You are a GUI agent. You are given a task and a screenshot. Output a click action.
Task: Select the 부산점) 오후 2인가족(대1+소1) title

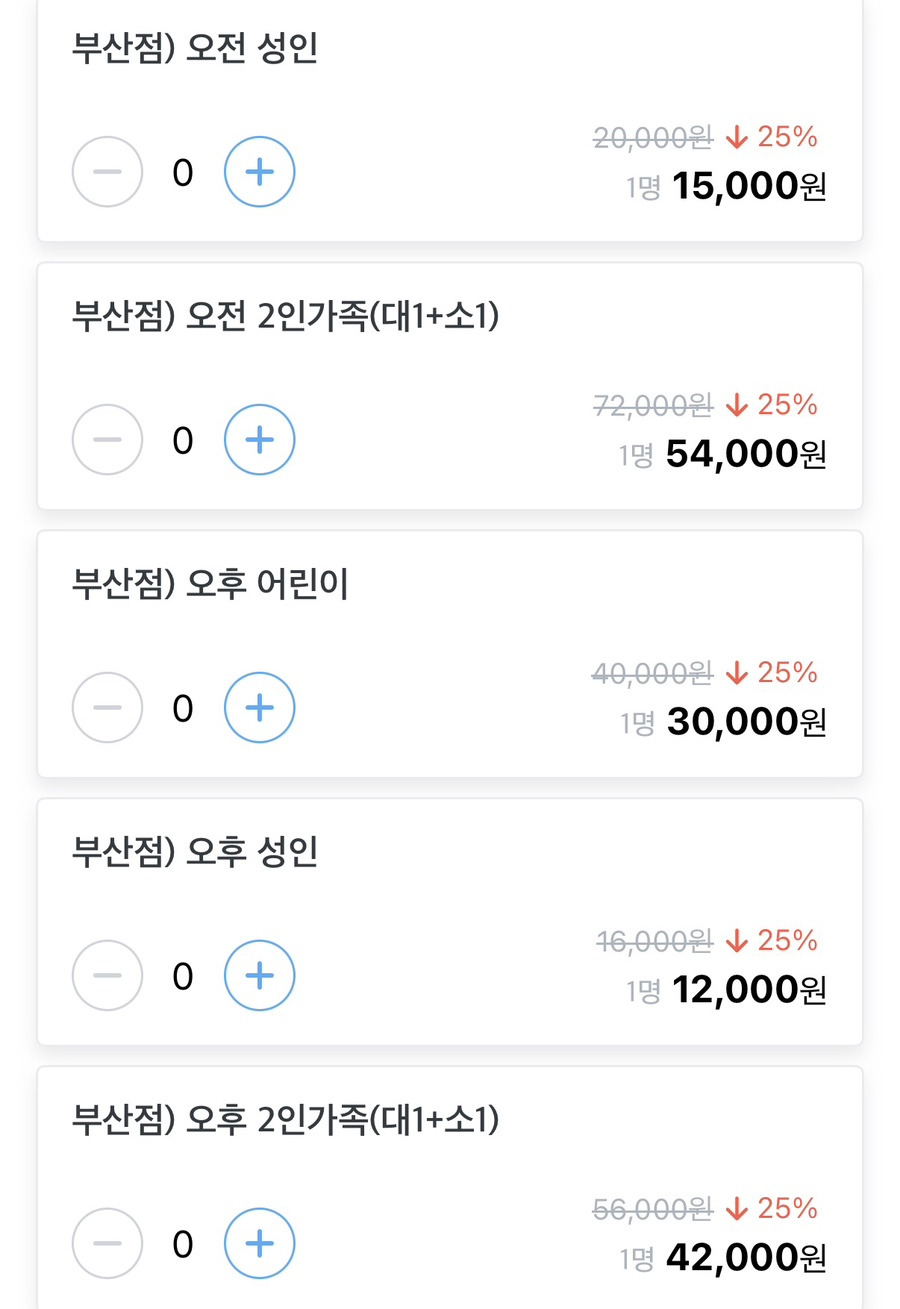[x=285, y=1121]
